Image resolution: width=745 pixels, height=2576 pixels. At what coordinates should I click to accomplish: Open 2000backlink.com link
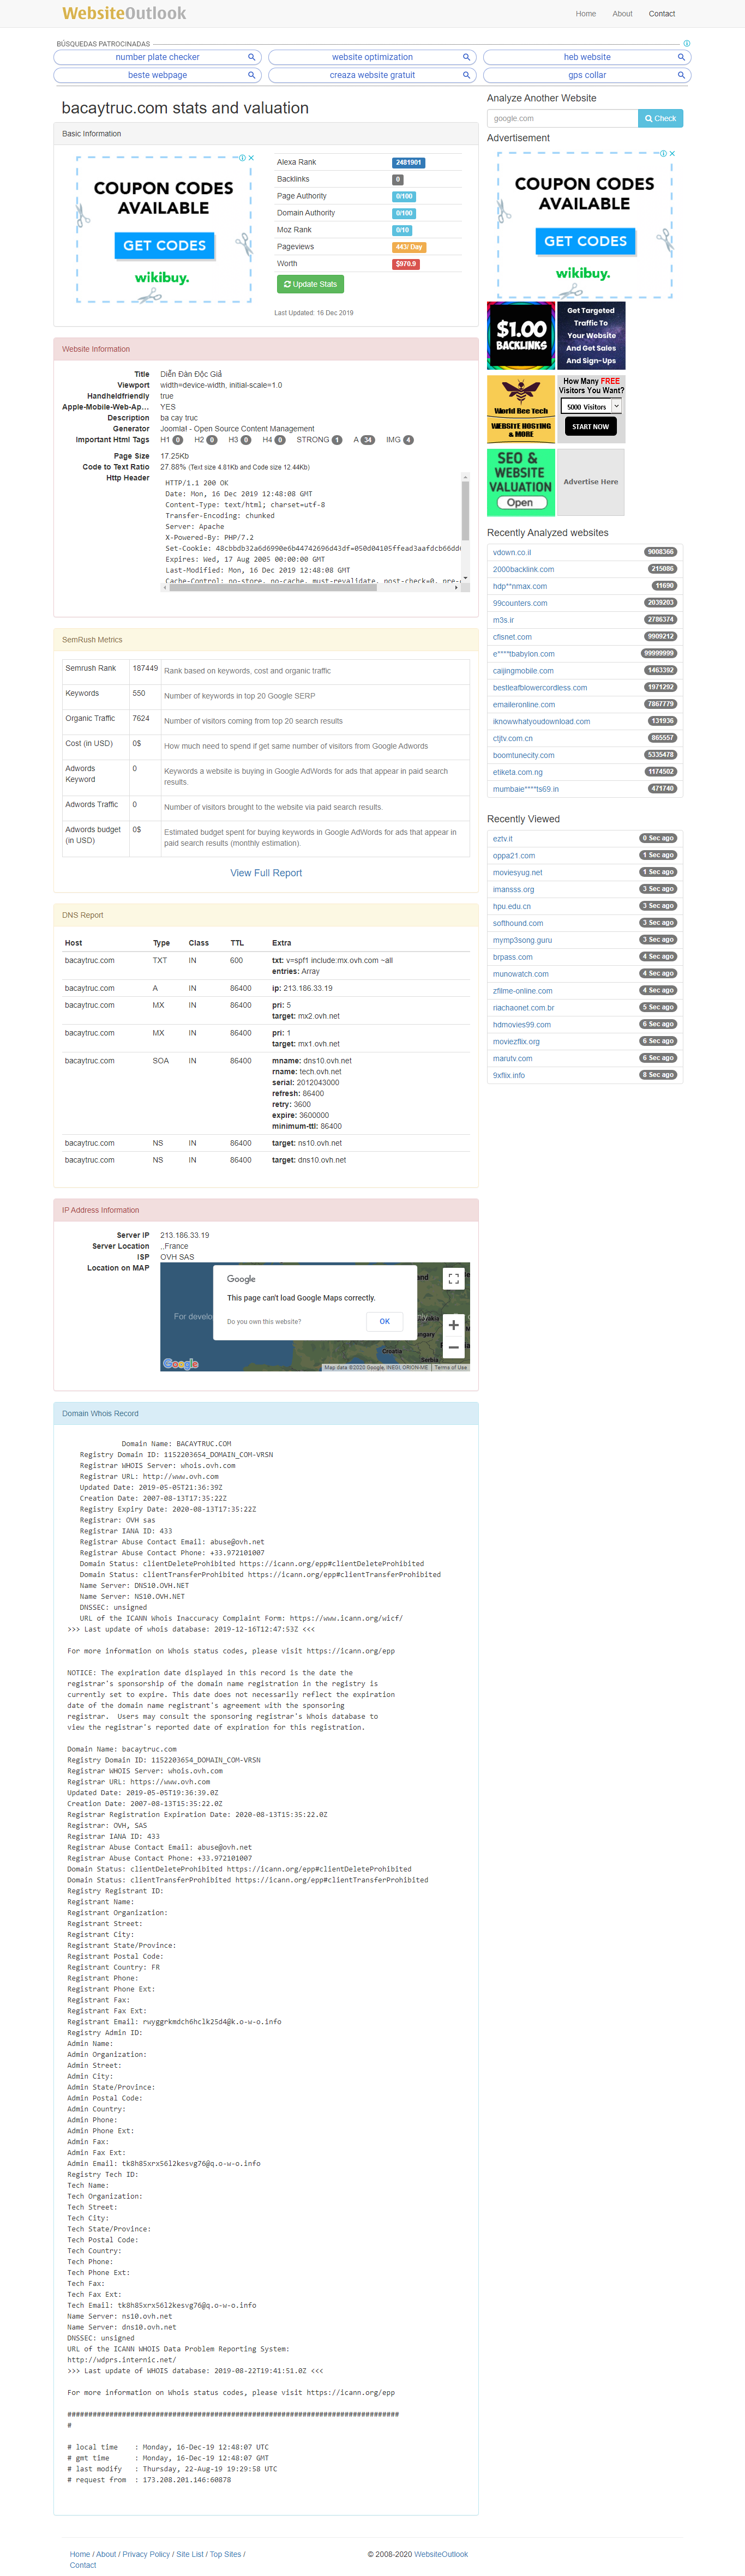click(x=523, y=569)
